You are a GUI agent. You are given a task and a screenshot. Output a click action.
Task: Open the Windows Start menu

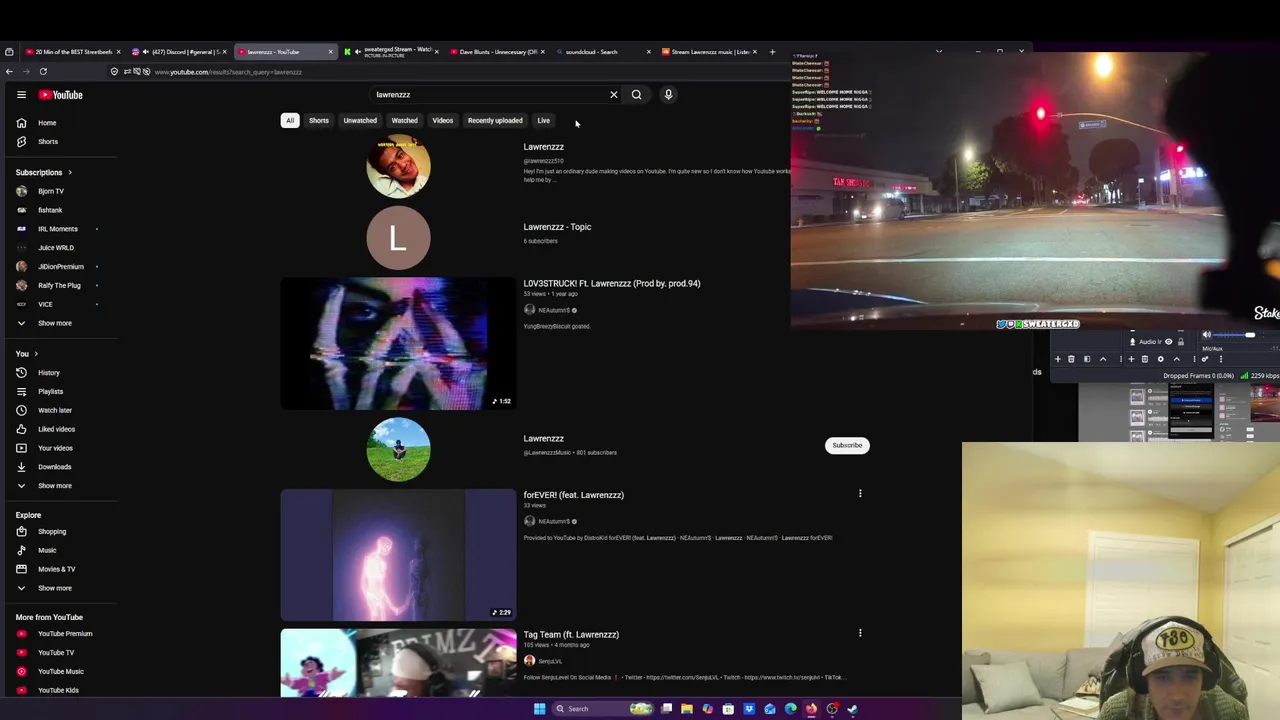point(539,709)
